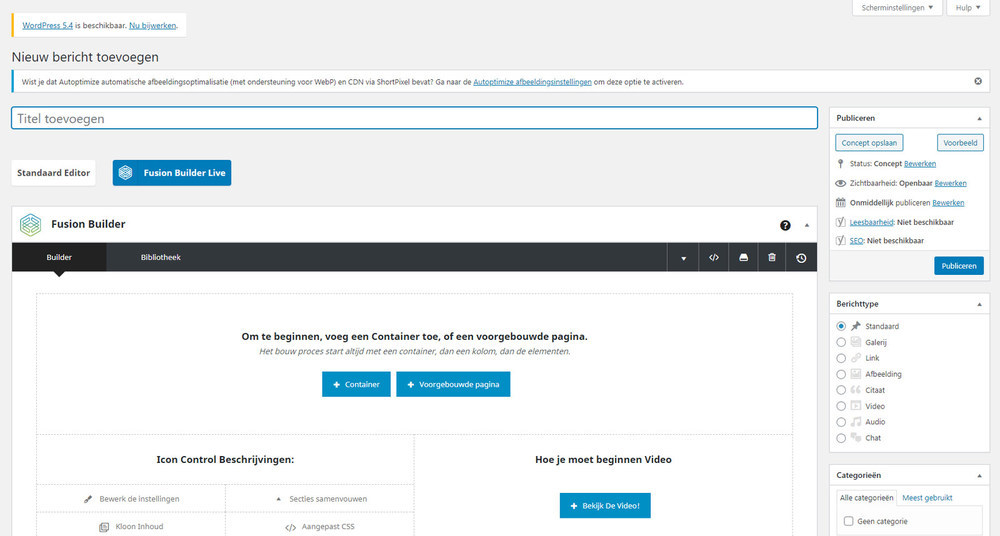Click the Kloon Inhoud clone icon
Image resolution: width=1000 pixels, height=536 pixels.
(x=104, y=527)
